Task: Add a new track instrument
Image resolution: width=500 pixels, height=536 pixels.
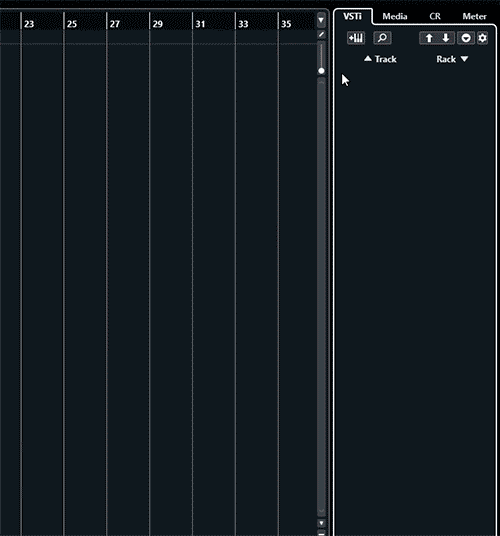Action: point(356,38)
